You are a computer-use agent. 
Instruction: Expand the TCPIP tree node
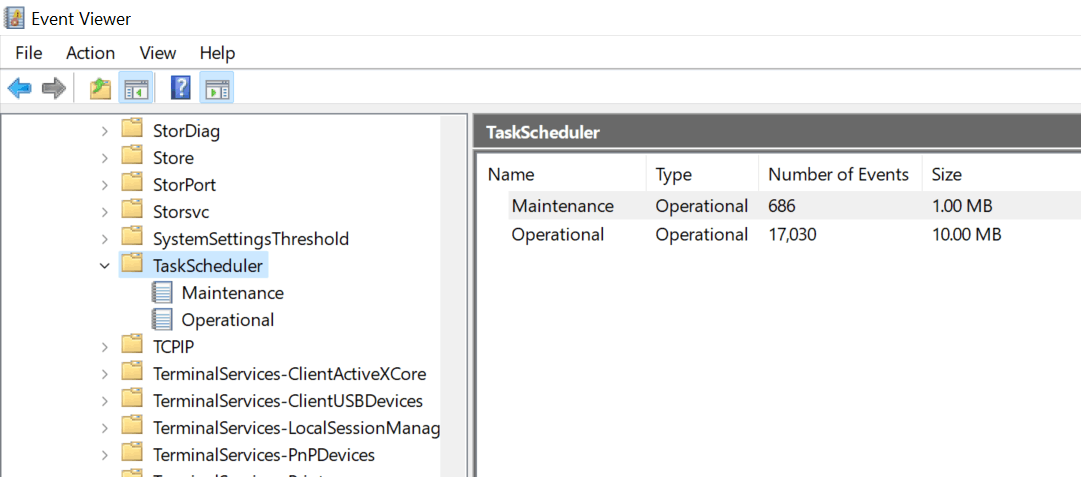pos(104,347)
